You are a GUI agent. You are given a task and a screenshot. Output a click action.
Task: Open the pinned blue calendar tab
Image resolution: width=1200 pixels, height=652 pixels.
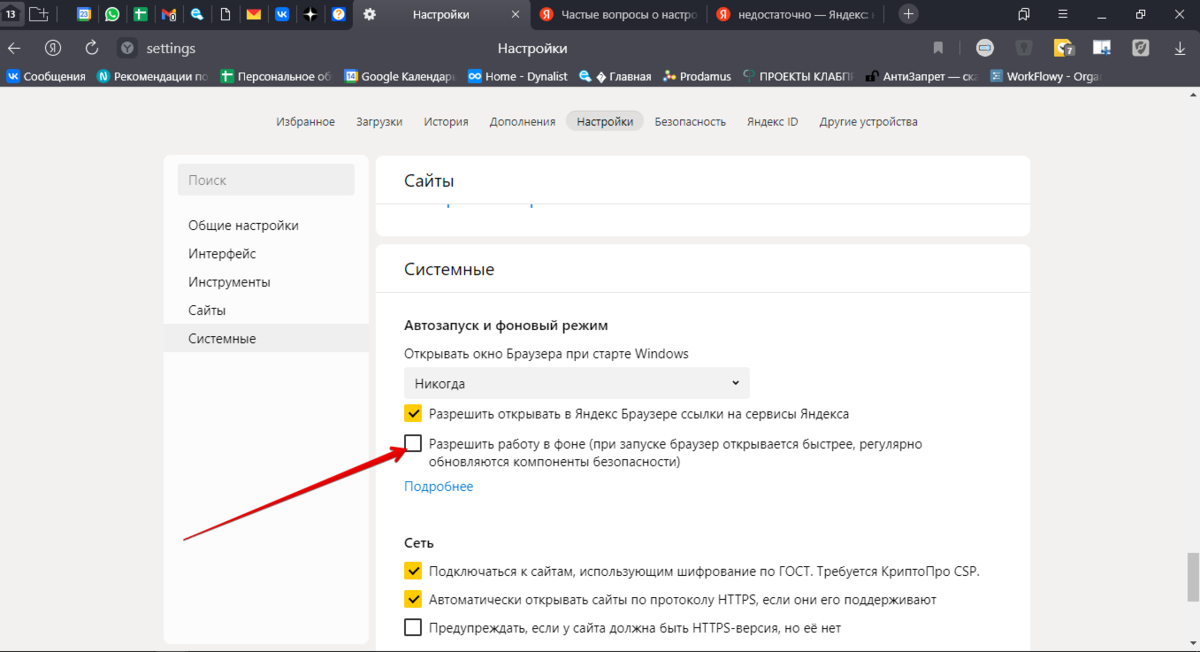point(84,14)
